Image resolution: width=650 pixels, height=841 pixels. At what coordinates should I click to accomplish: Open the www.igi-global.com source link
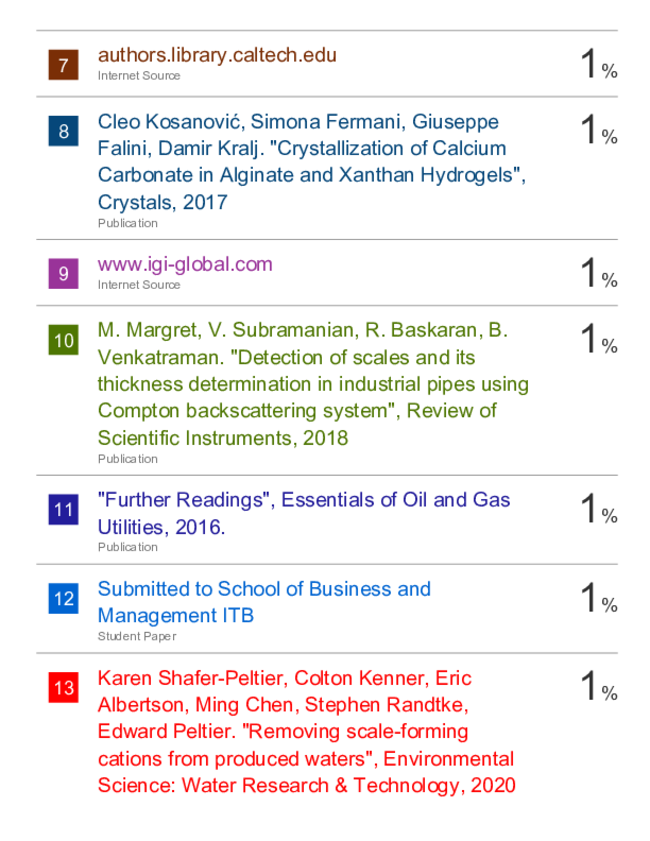click(185, 264)
